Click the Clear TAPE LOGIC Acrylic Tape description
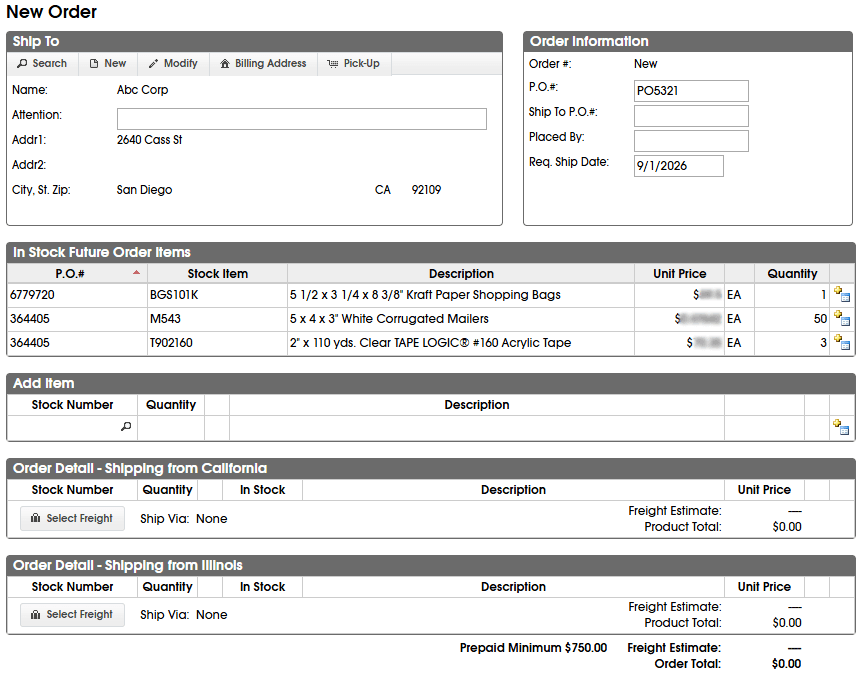 pyautogui.click(x=430, y=343)
